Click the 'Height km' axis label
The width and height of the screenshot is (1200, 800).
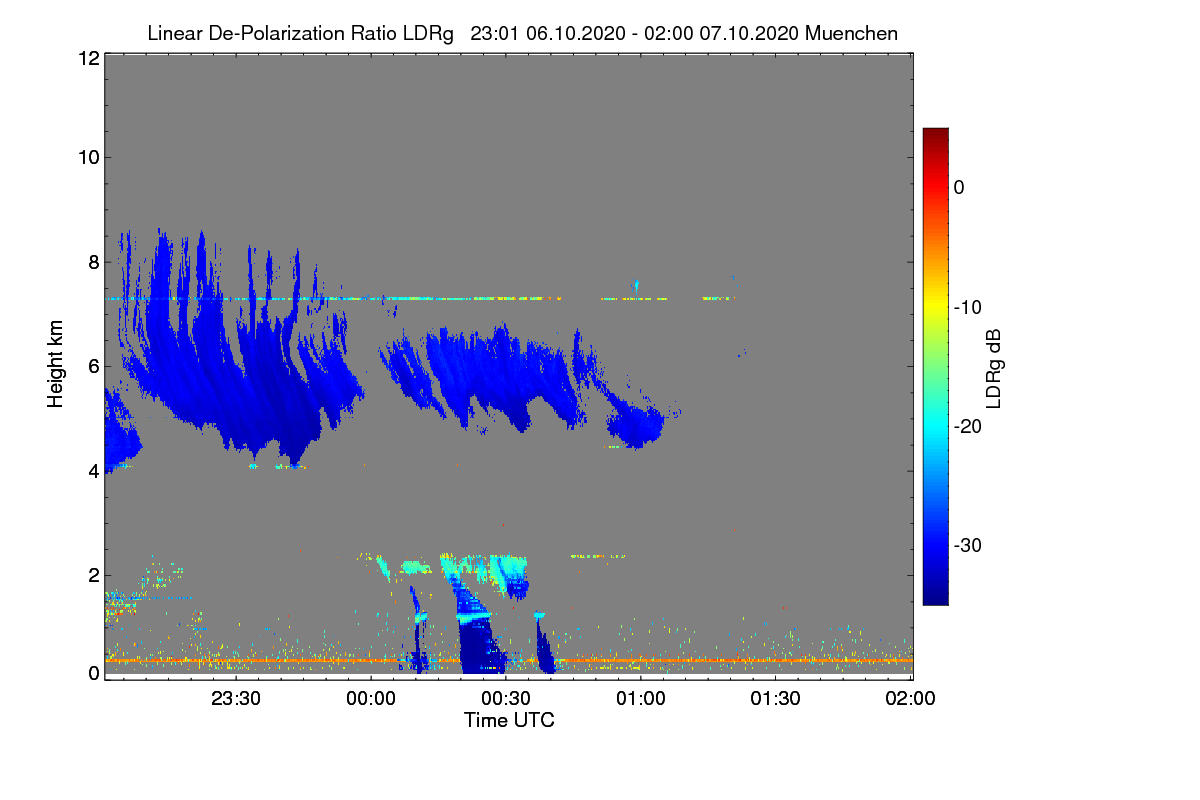[57, 364]
